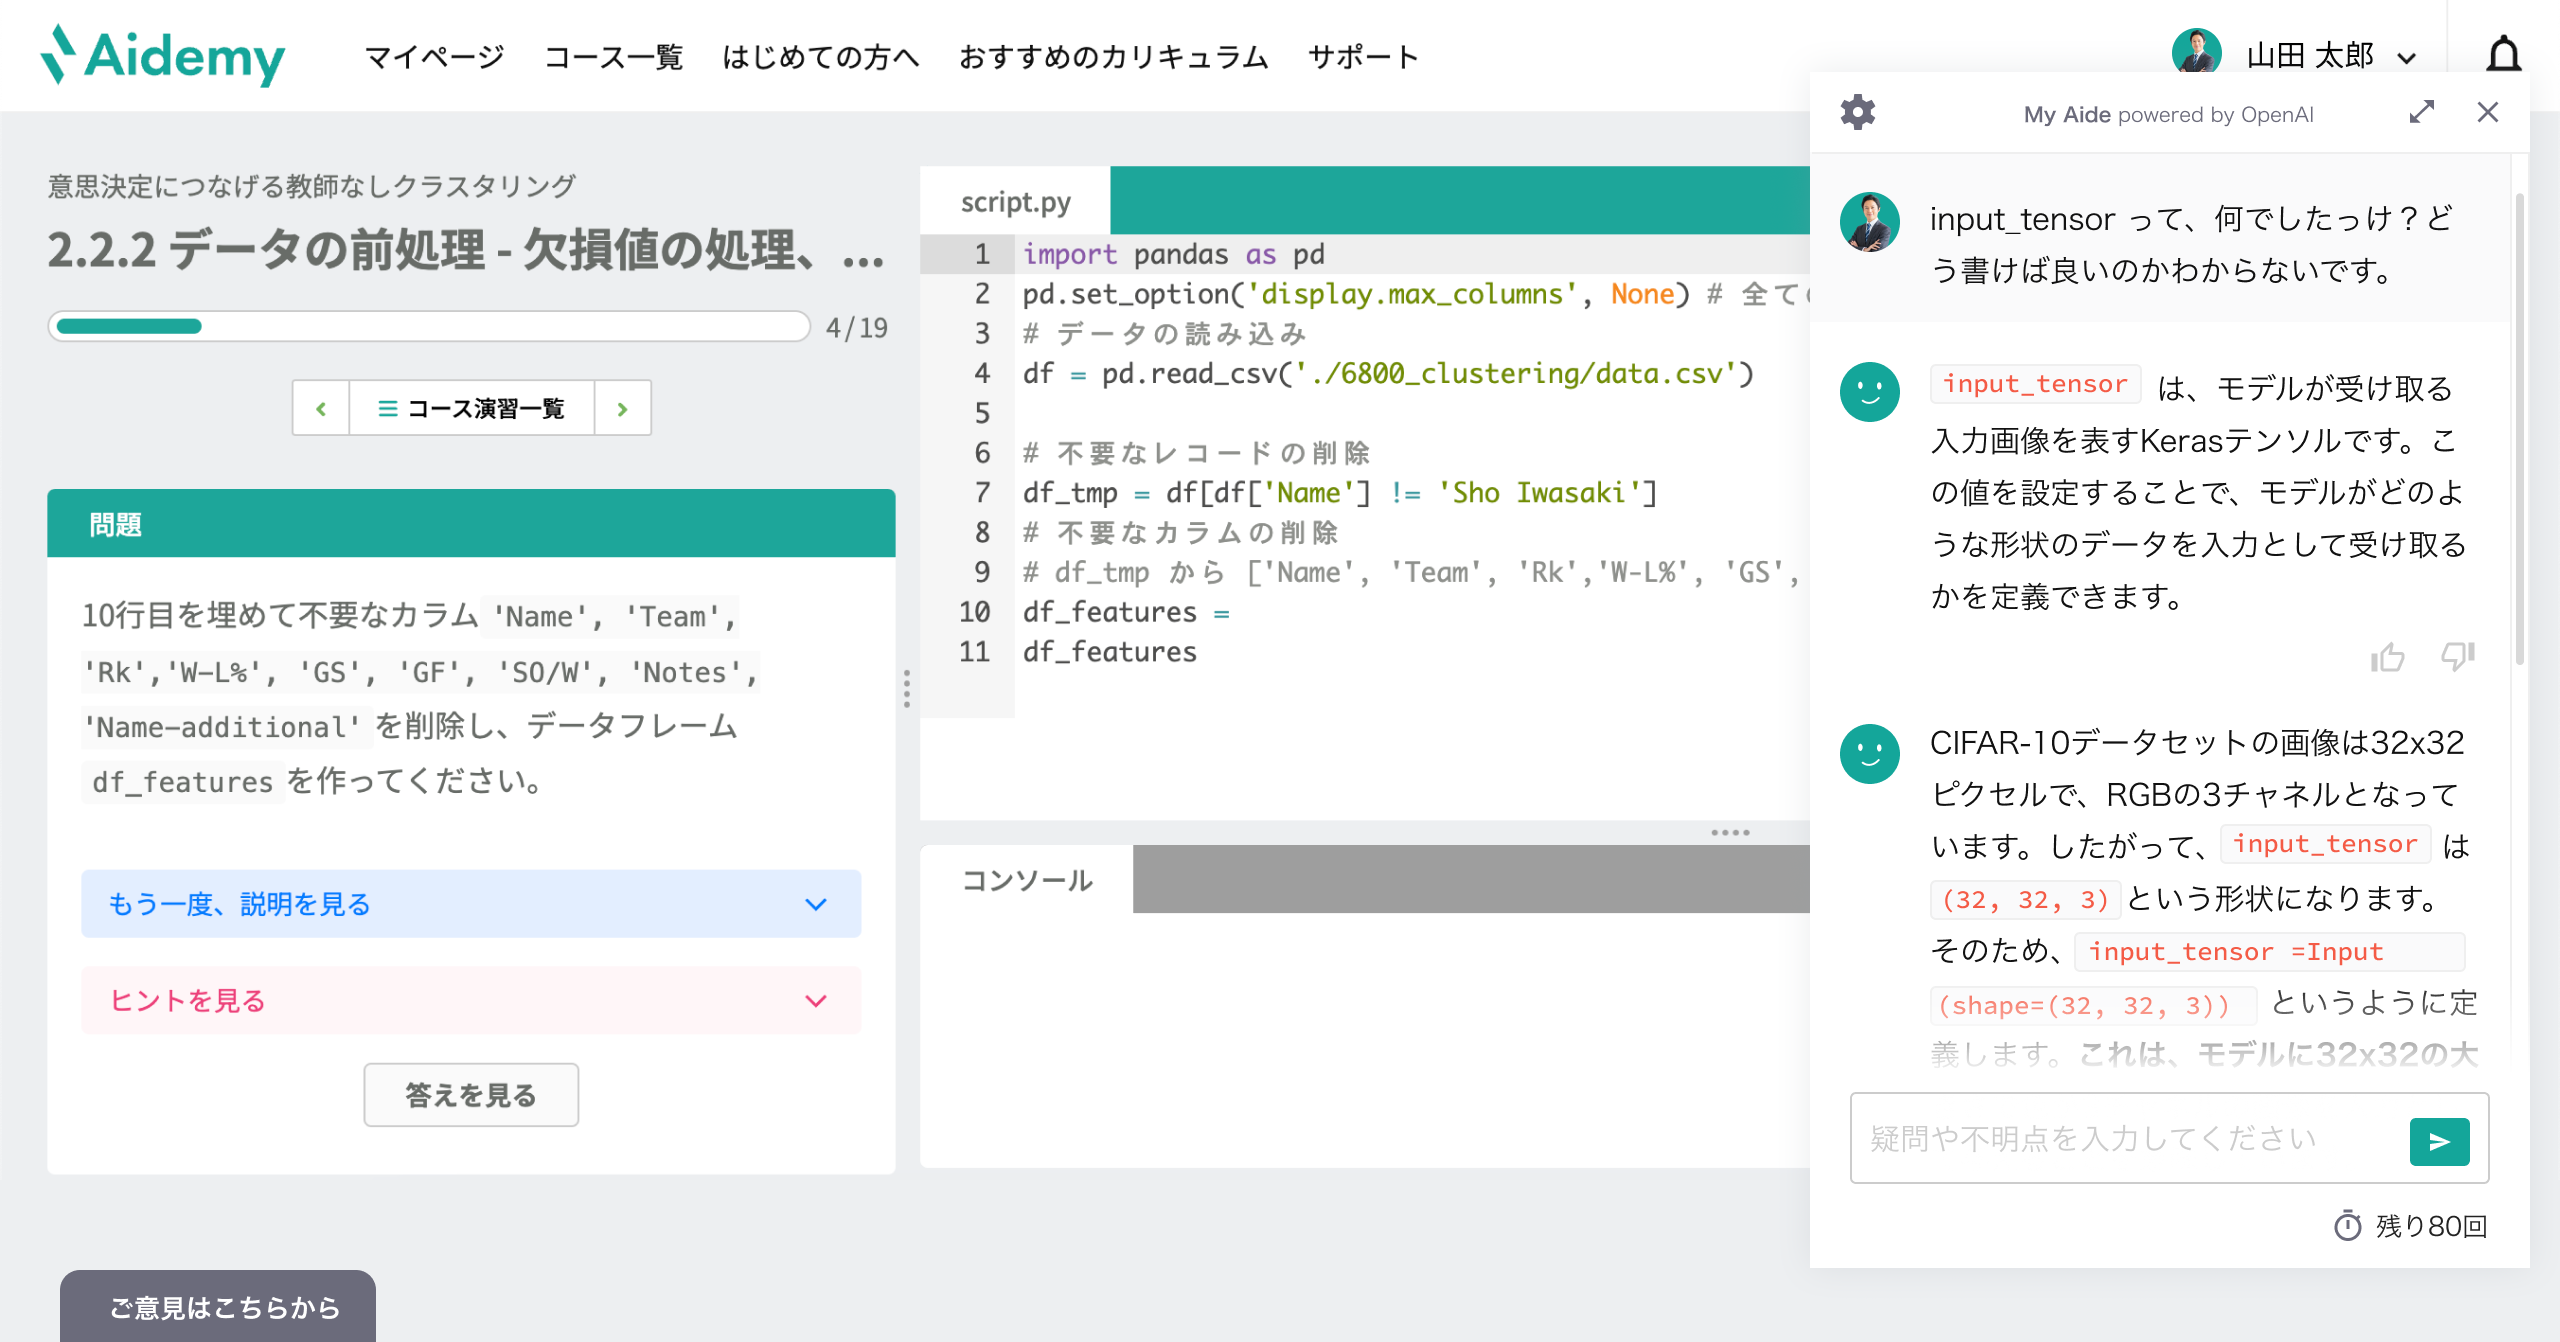
Task: Give thumbs down to input_tensor answer
Action: (2457, 657)
